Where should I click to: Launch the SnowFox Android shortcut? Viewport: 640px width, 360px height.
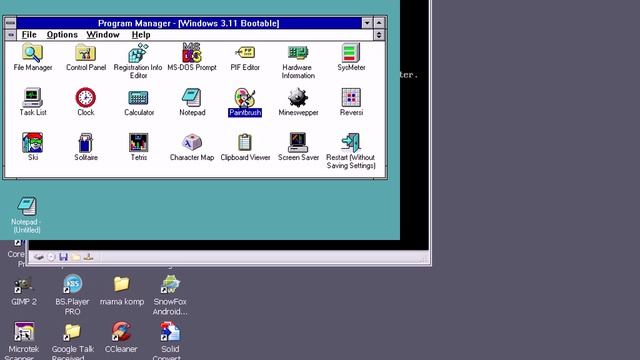point(170,295)
